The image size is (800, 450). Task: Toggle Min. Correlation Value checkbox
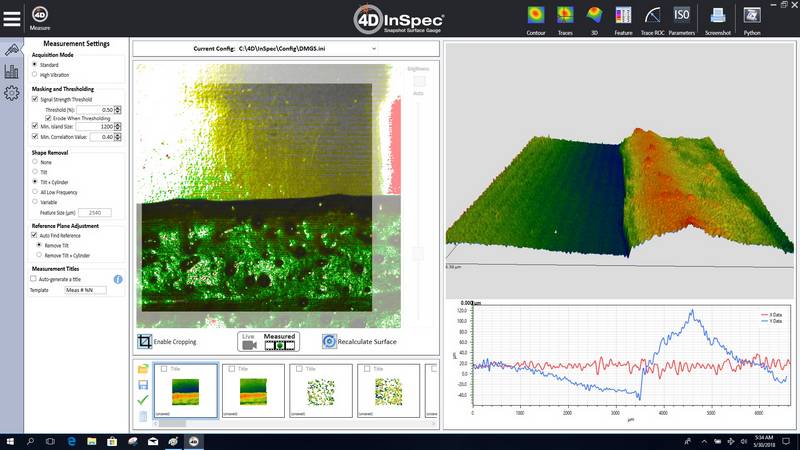(35, 136)
